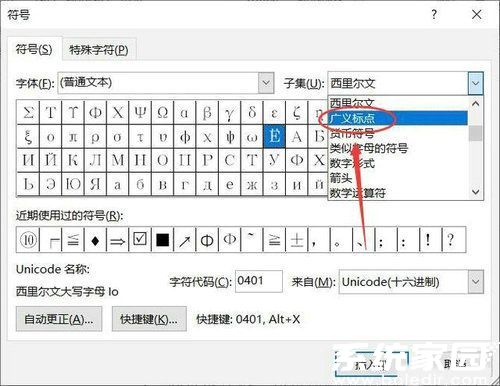Open the 字体 font dropdown arrow

click(266, 83)
